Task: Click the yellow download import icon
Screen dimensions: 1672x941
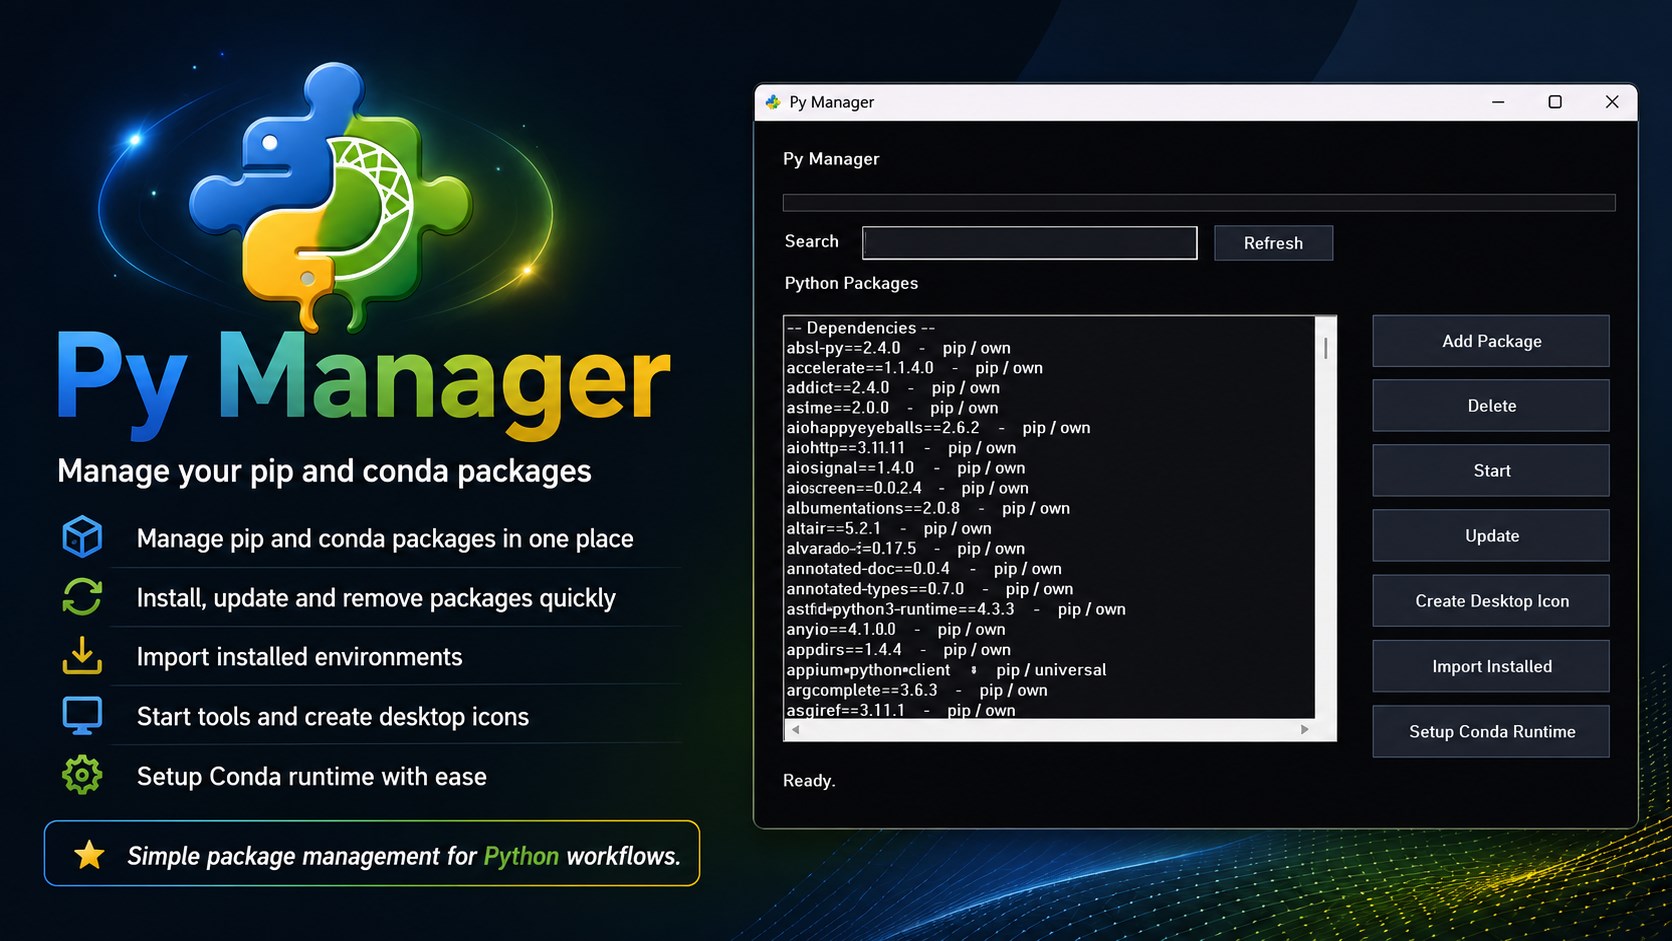Action: point(82,656)
